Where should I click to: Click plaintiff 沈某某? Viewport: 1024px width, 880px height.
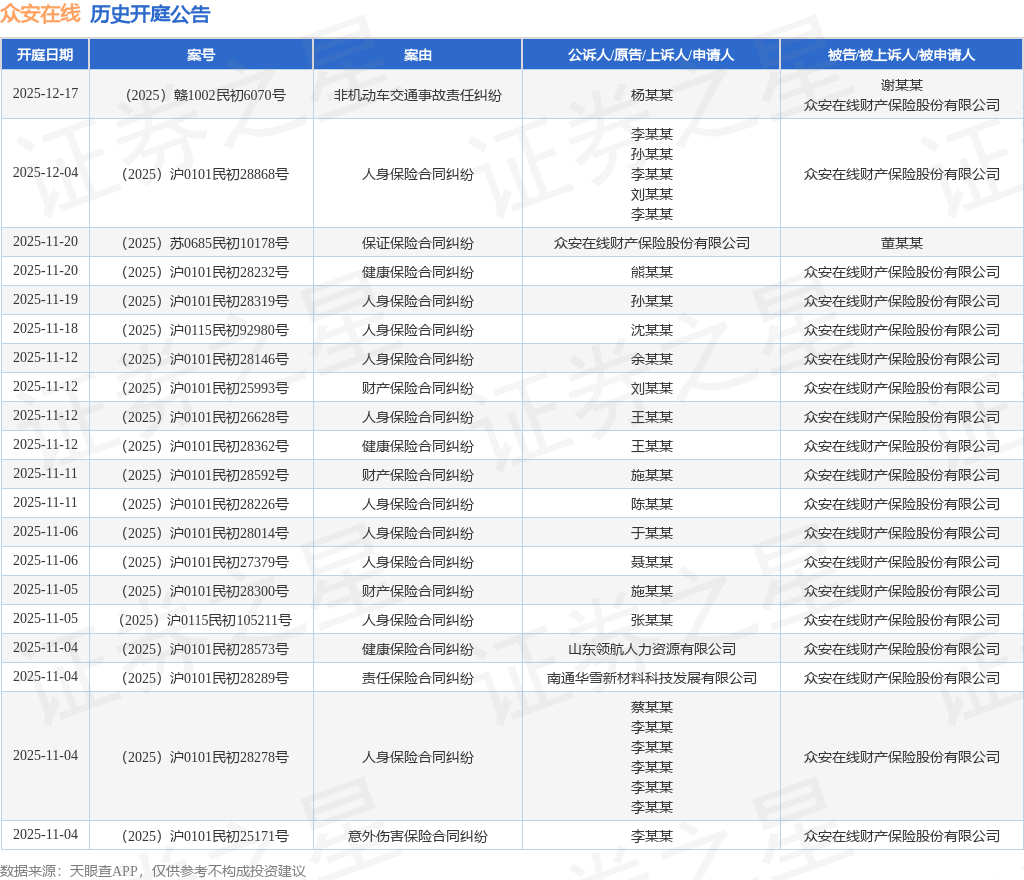pyautogui.click(x=651, y=330)
